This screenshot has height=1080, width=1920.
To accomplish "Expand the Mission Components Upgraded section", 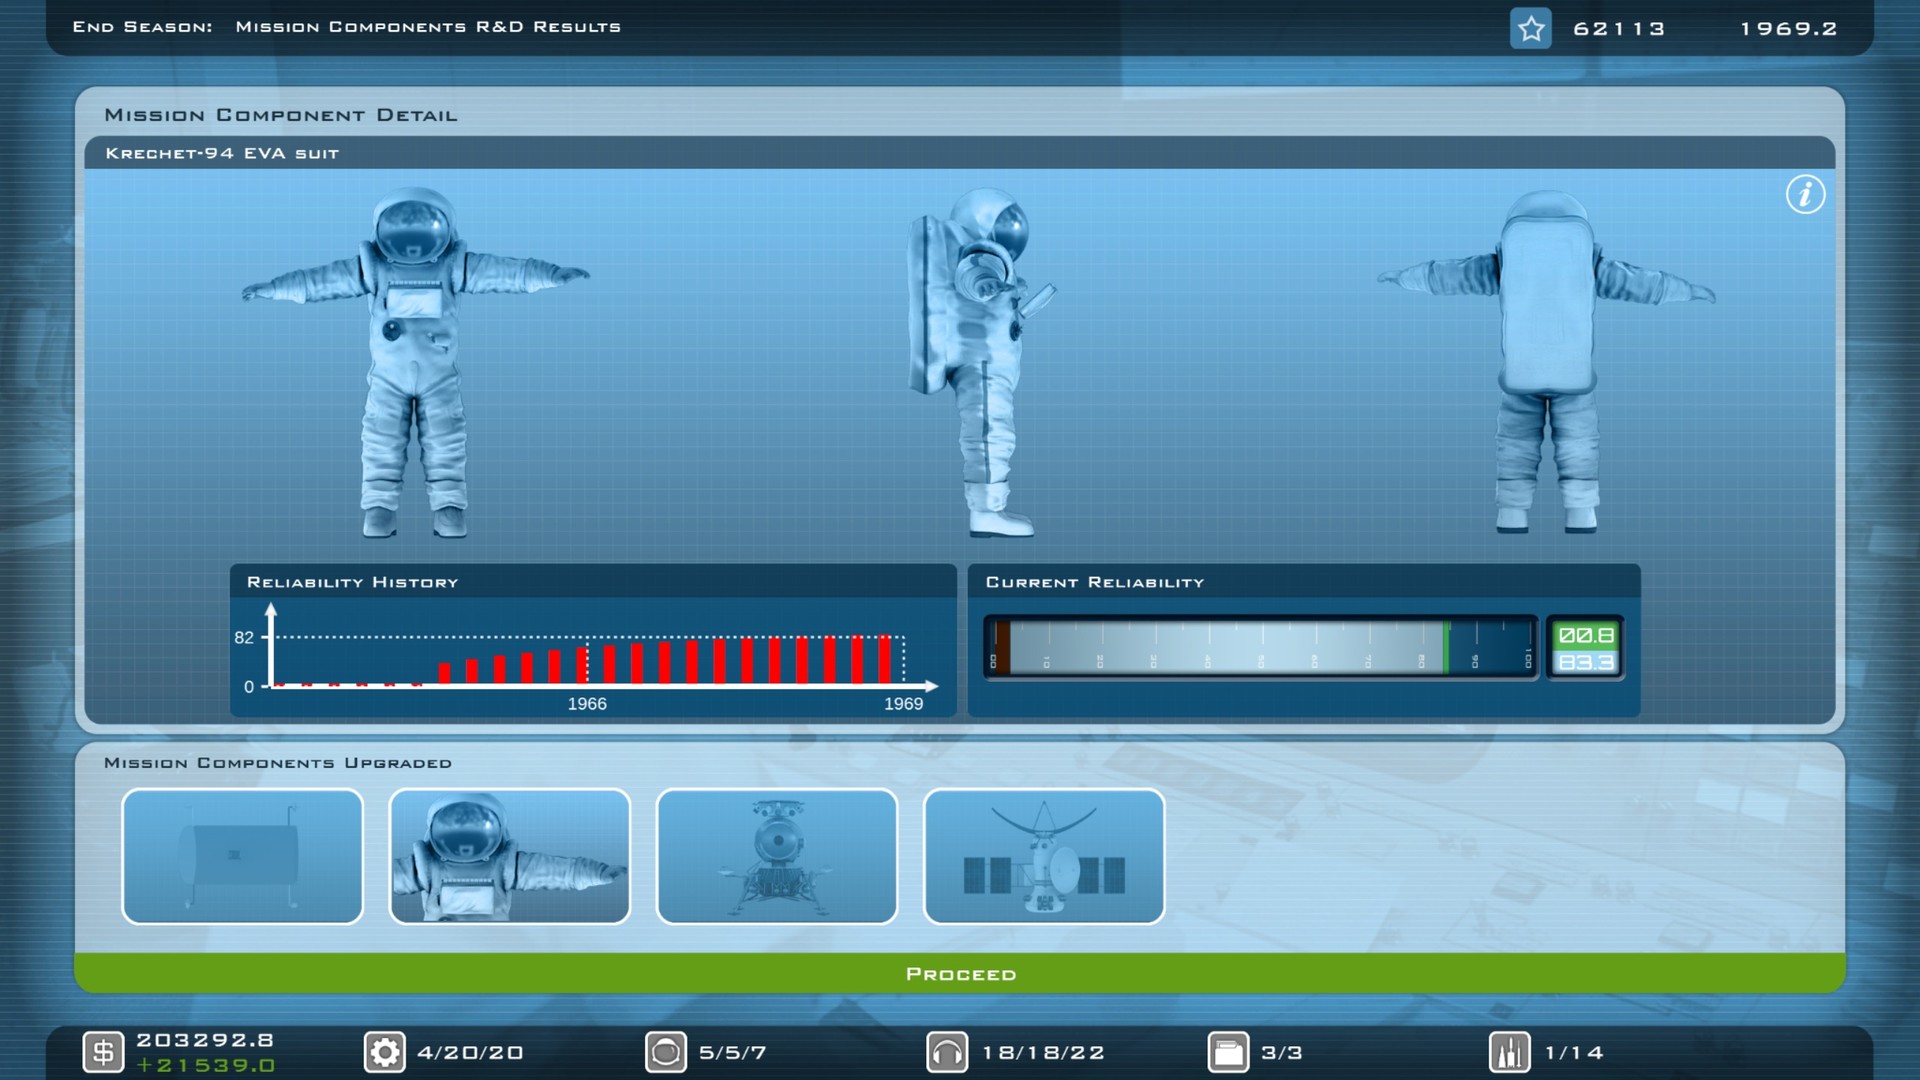I will 278,762.
